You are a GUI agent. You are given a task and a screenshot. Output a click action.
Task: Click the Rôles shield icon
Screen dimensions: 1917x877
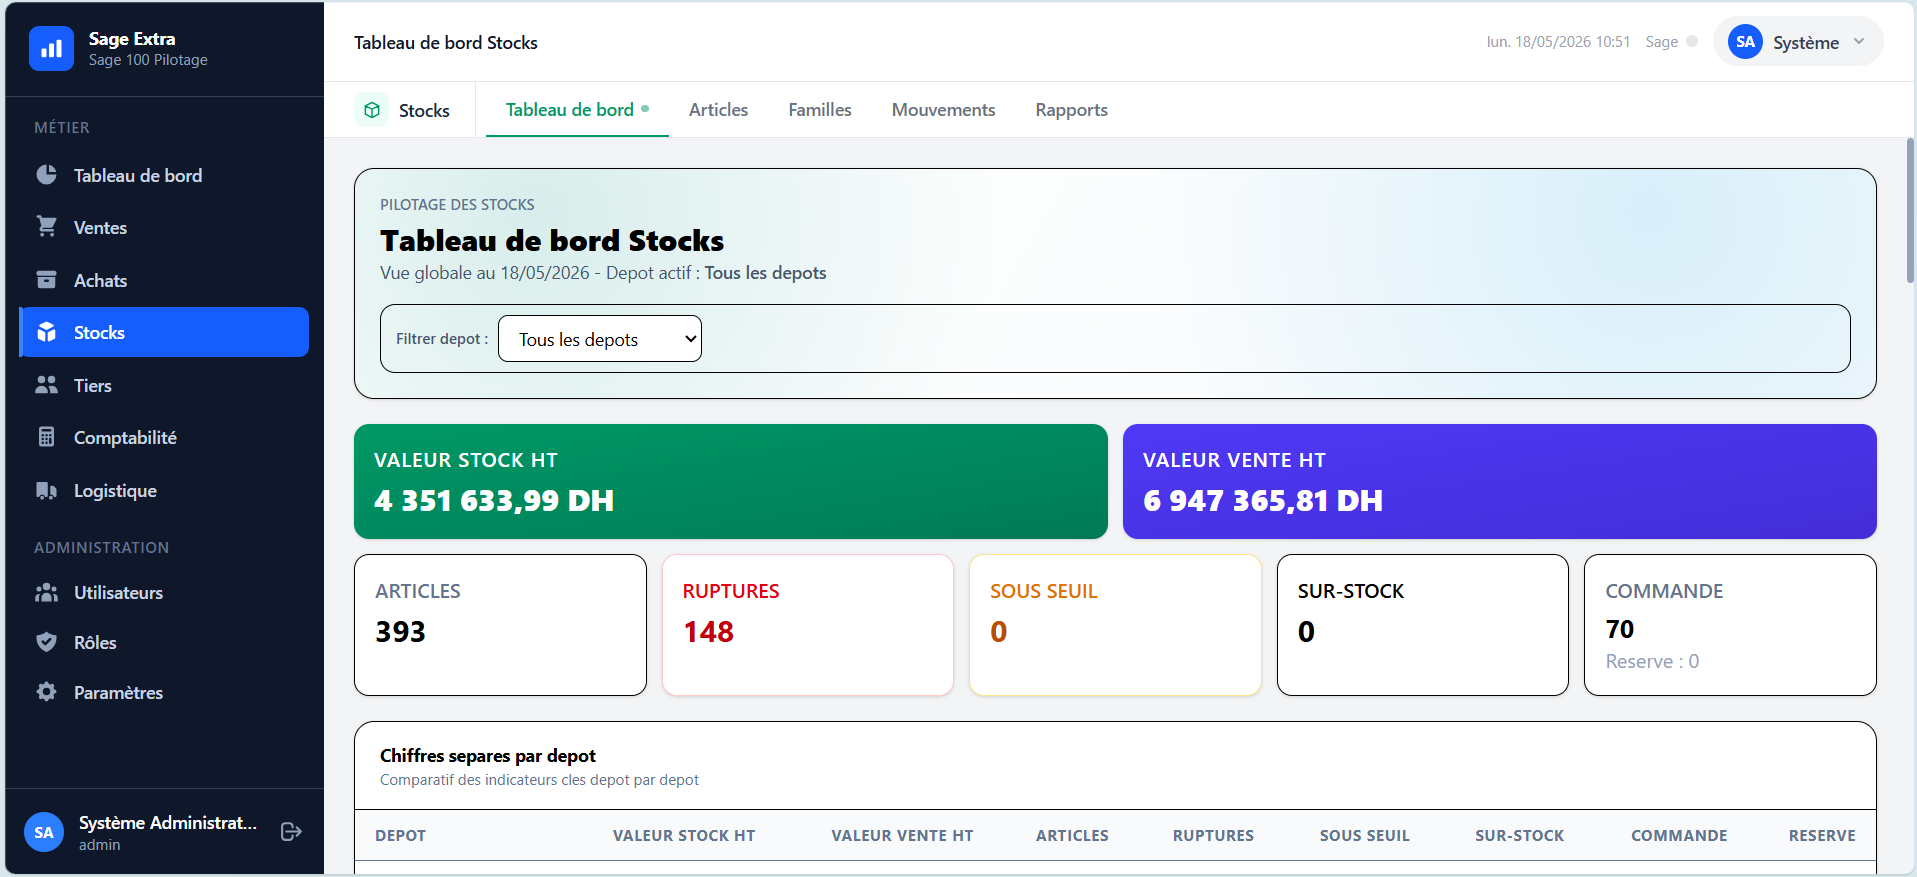point(46,642)
